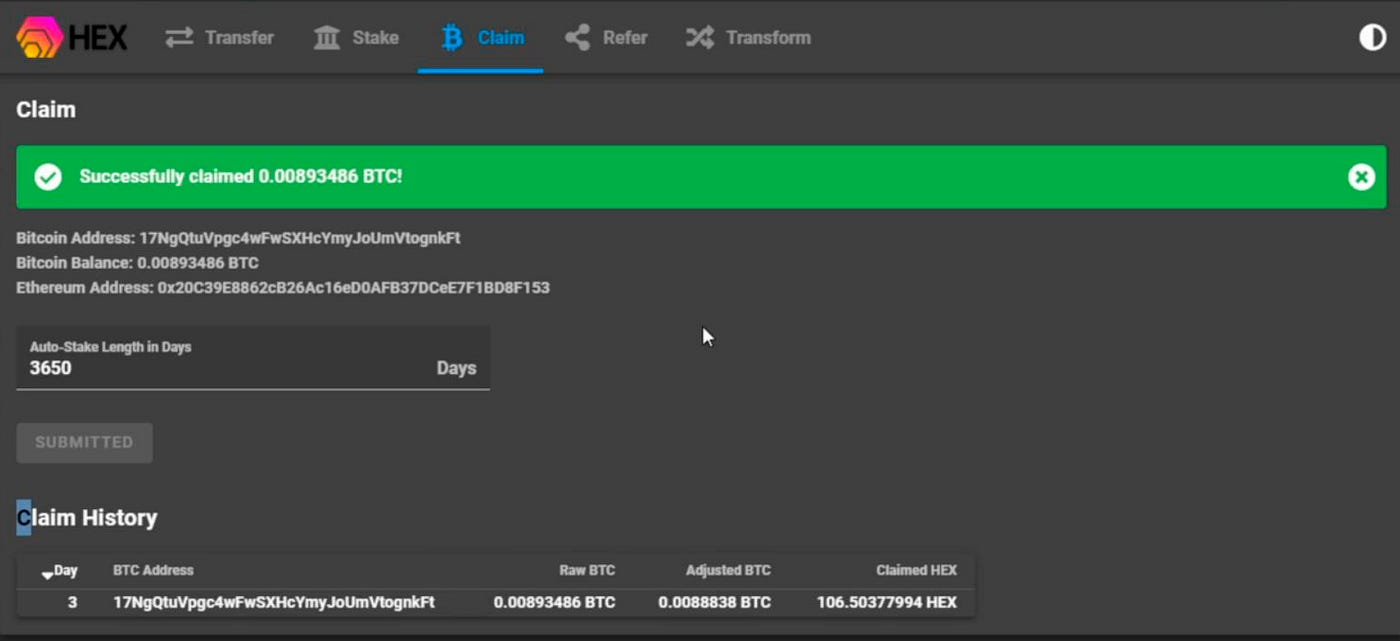Click the HEX brand name text
Screen dimensions: 1400x641
coord(98,38)
